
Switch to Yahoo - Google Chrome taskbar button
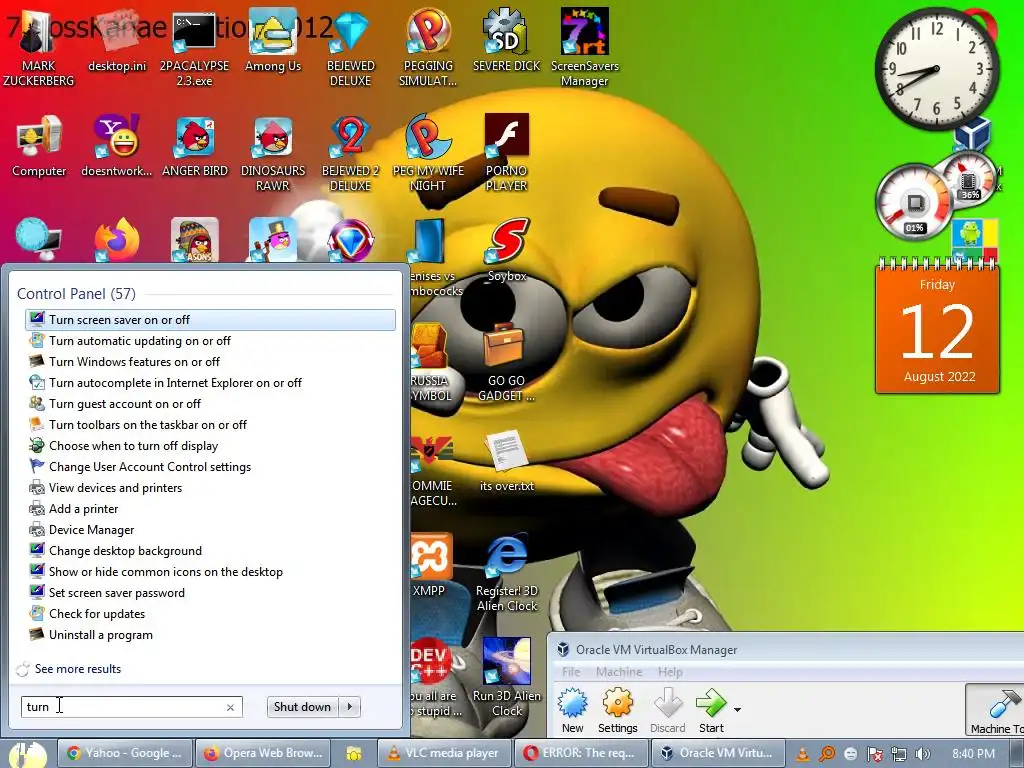[125, 753]
